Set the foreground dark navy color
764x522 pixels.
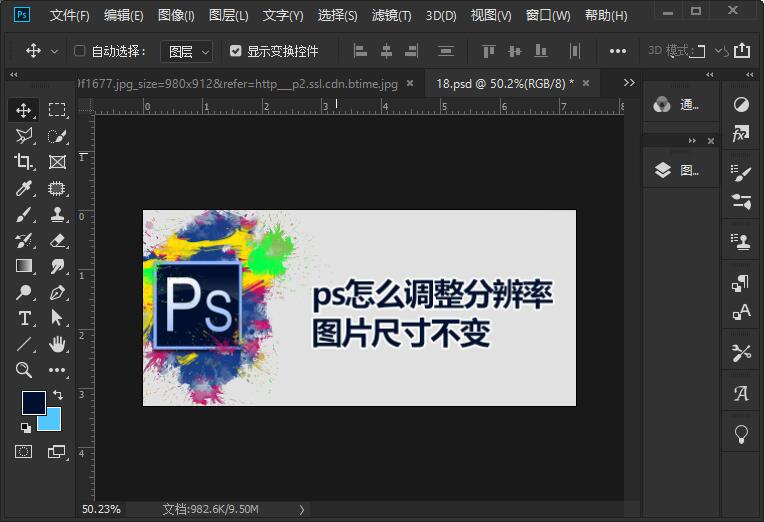(x=34, y=403)
